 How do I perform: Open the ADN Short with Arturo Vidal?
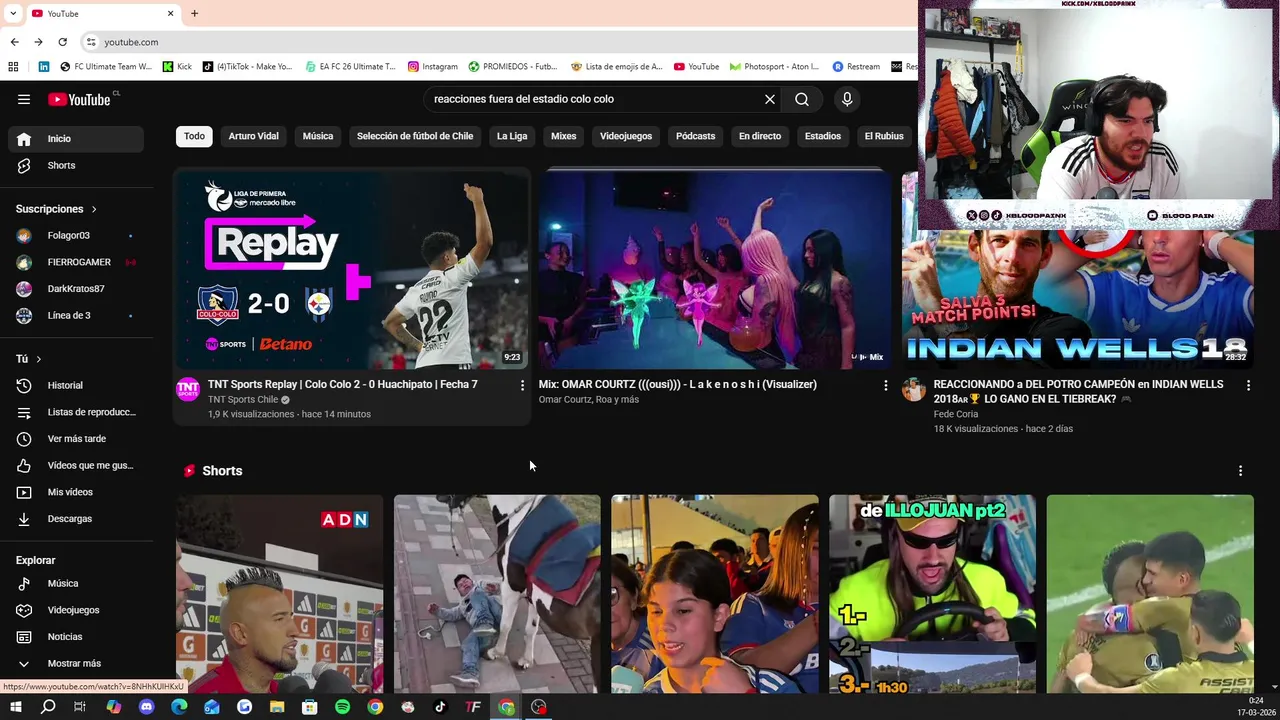pos(279,594)
